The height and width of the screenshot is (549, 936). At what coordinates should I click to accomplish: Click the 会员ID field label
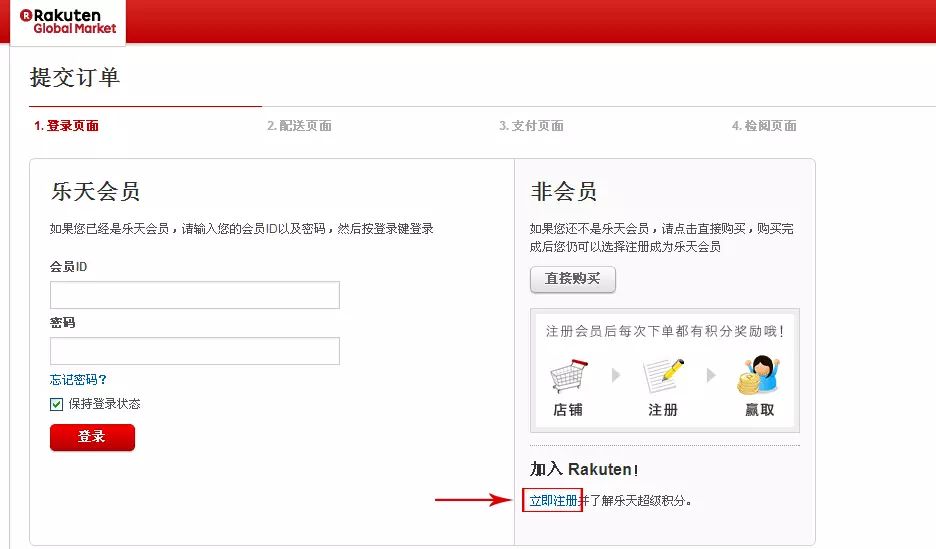(68, 267)
